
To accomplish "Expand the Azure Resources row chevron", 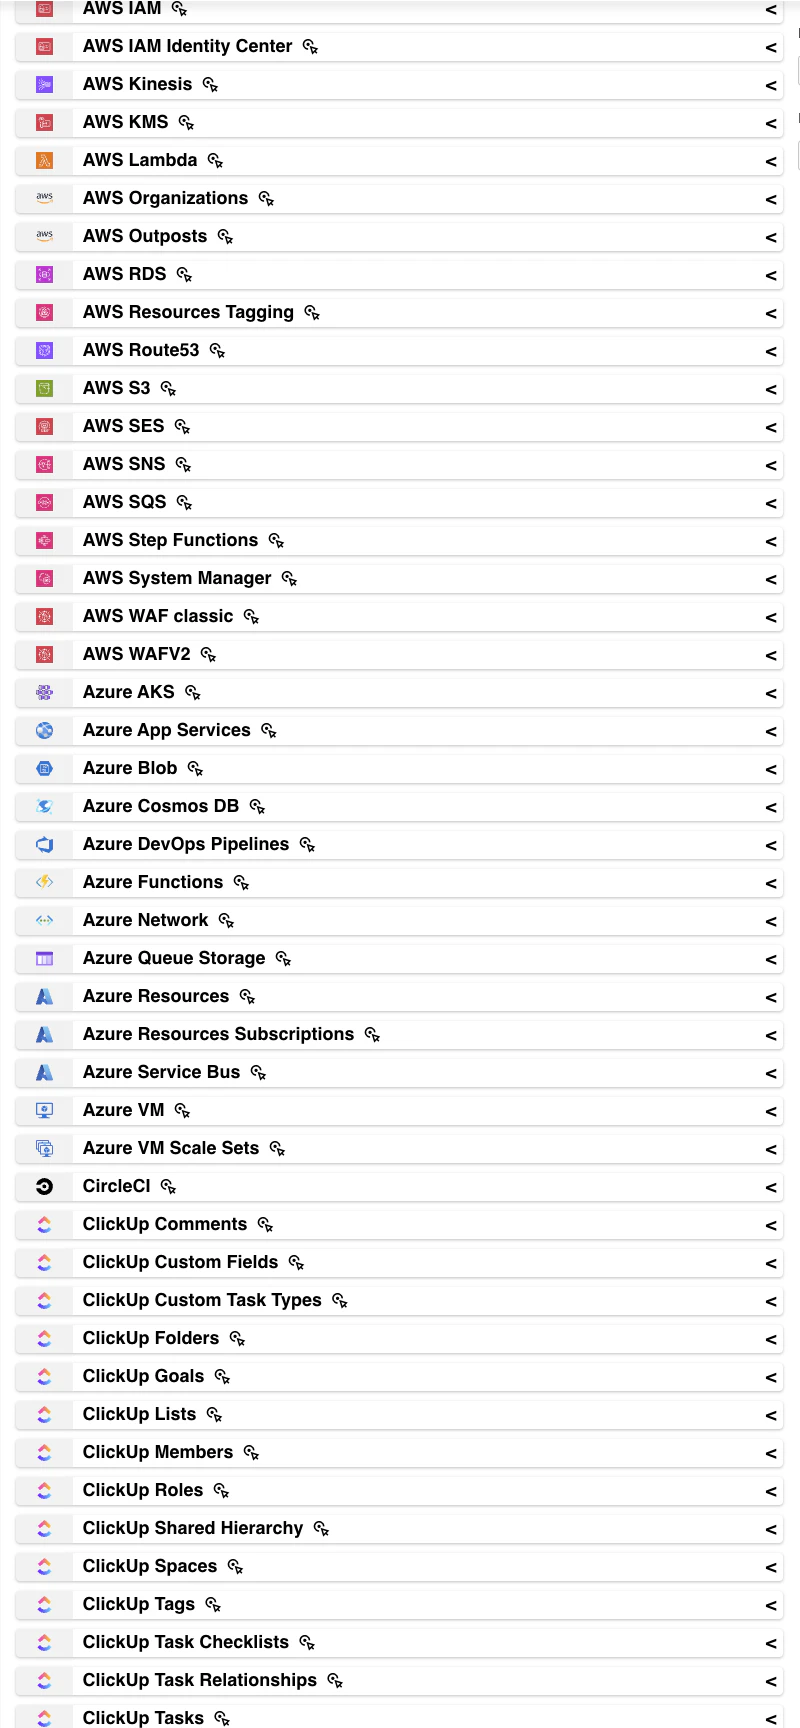I will pos(771,997).
